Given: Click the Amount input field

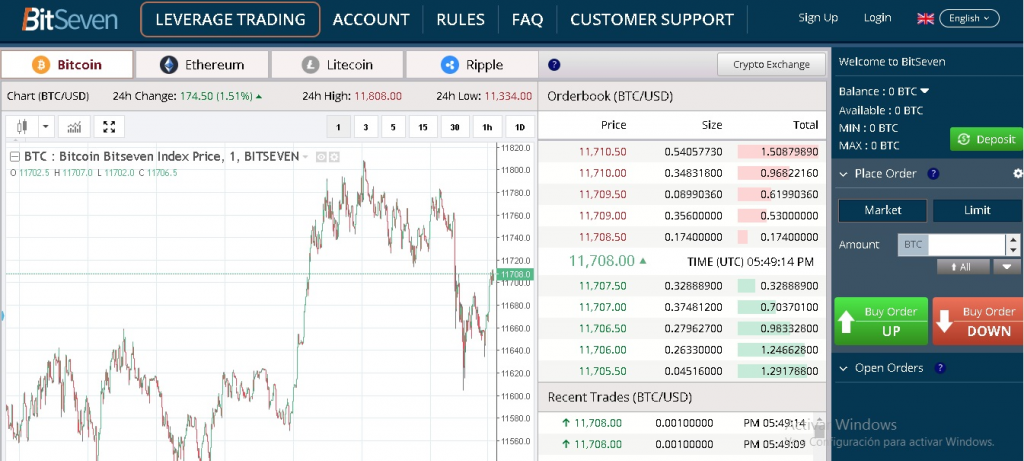Looking at the screenshot, I should (x=967, y=245).
